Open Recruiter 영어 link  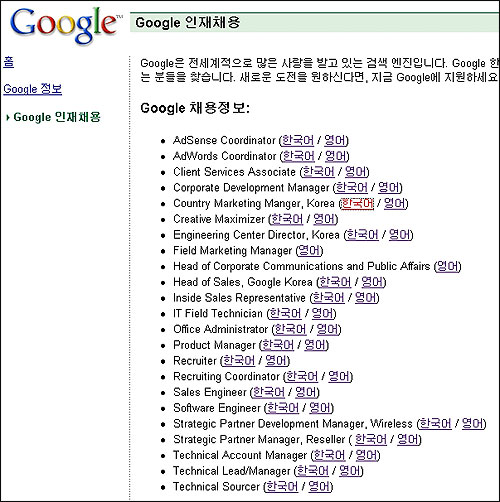click(276, 361)
